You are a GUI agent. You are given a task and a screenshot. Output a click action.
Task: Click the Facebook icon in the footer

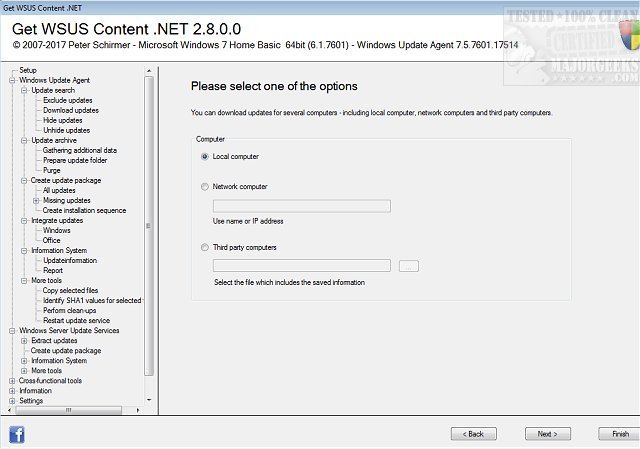[16, 434]
